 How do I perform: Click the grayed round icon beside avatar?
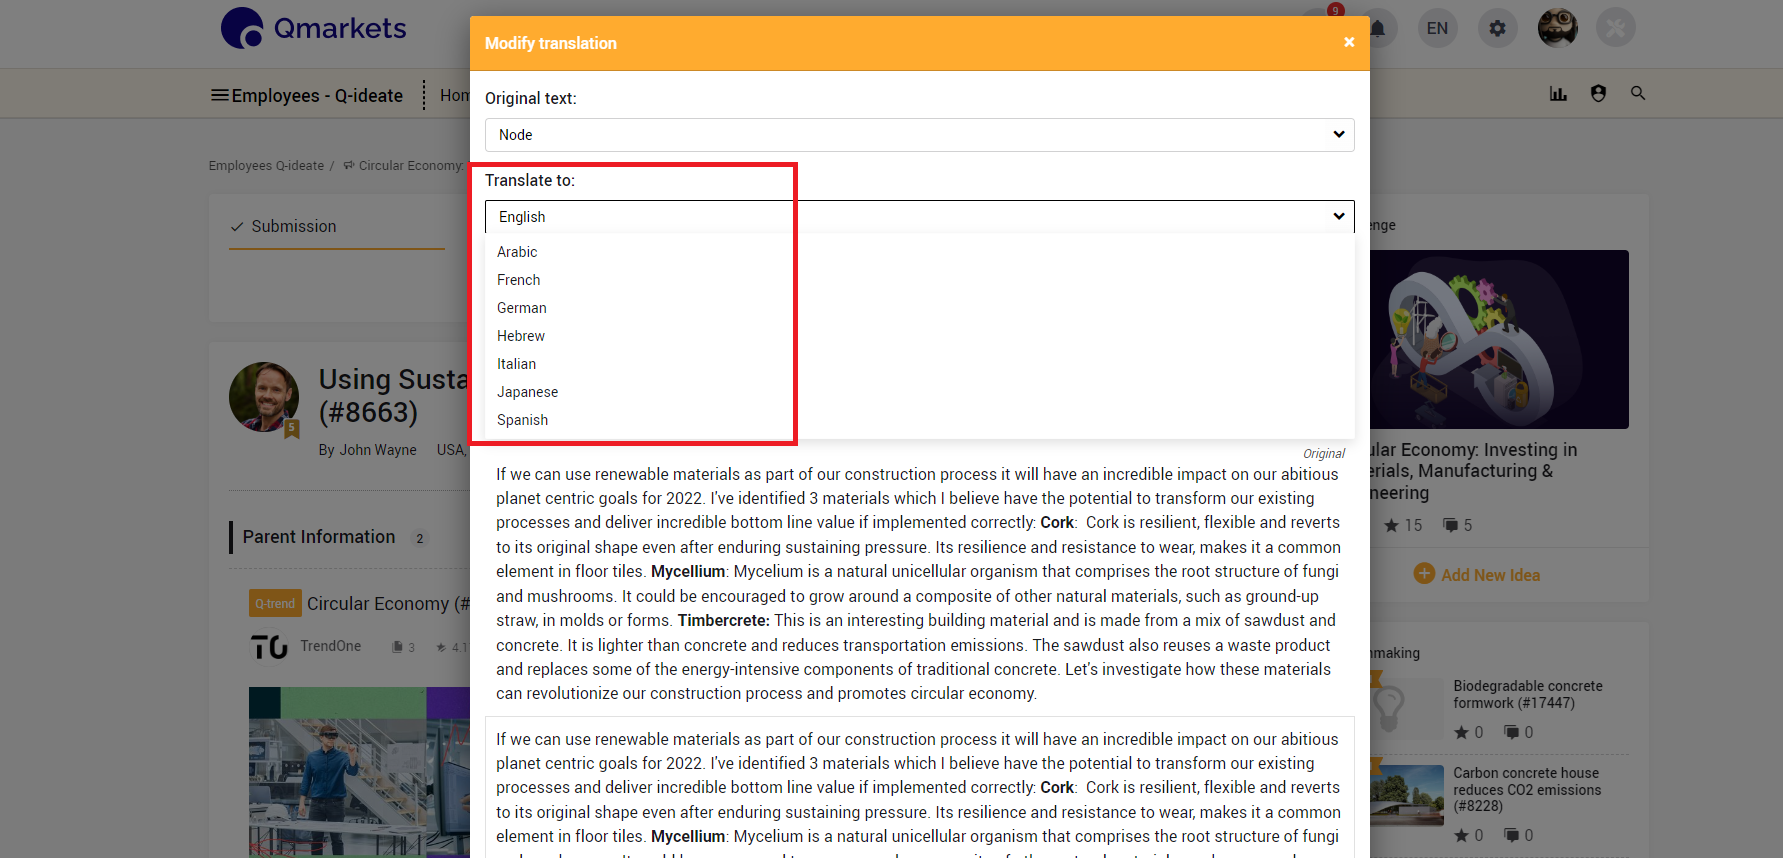pyautogui.click(x=1616, y=28)
